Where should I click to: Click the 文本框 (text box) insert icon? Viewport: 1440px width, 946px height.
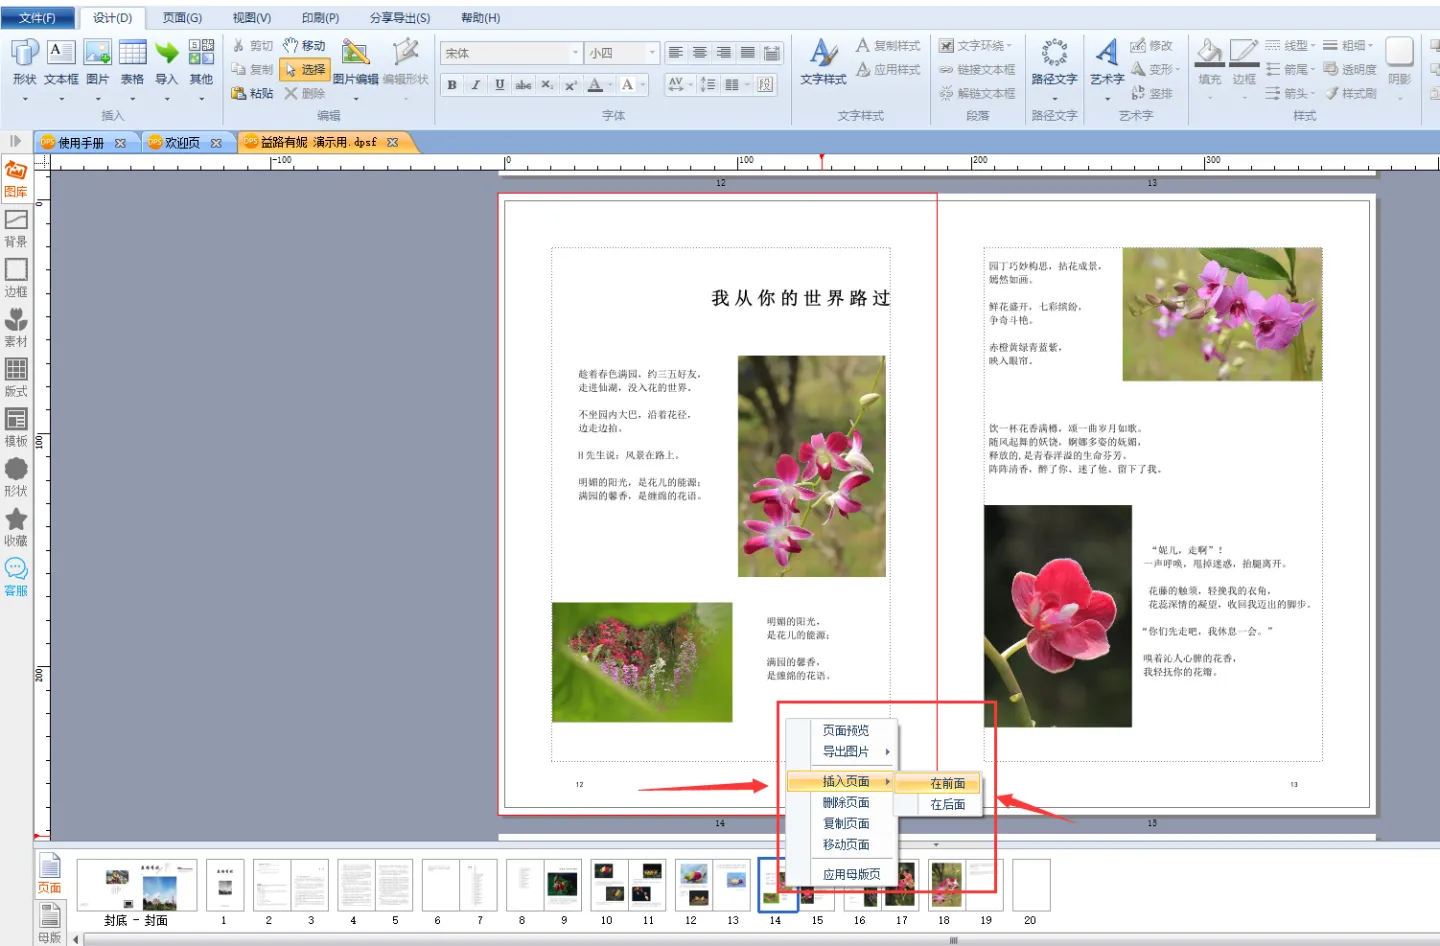(x=61, y=54)
